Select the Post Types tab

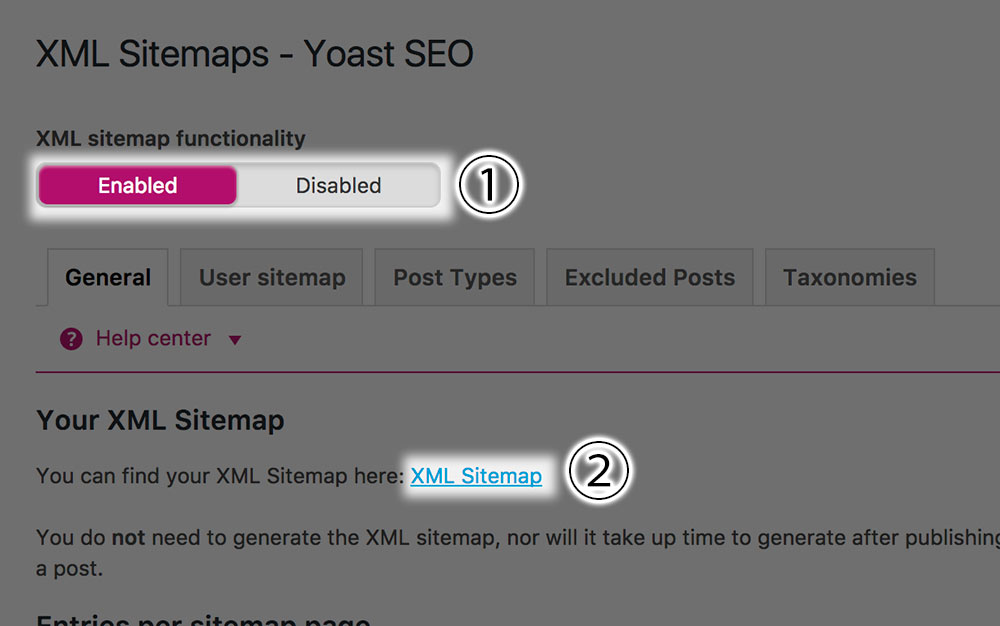click(x=455, y=277)
